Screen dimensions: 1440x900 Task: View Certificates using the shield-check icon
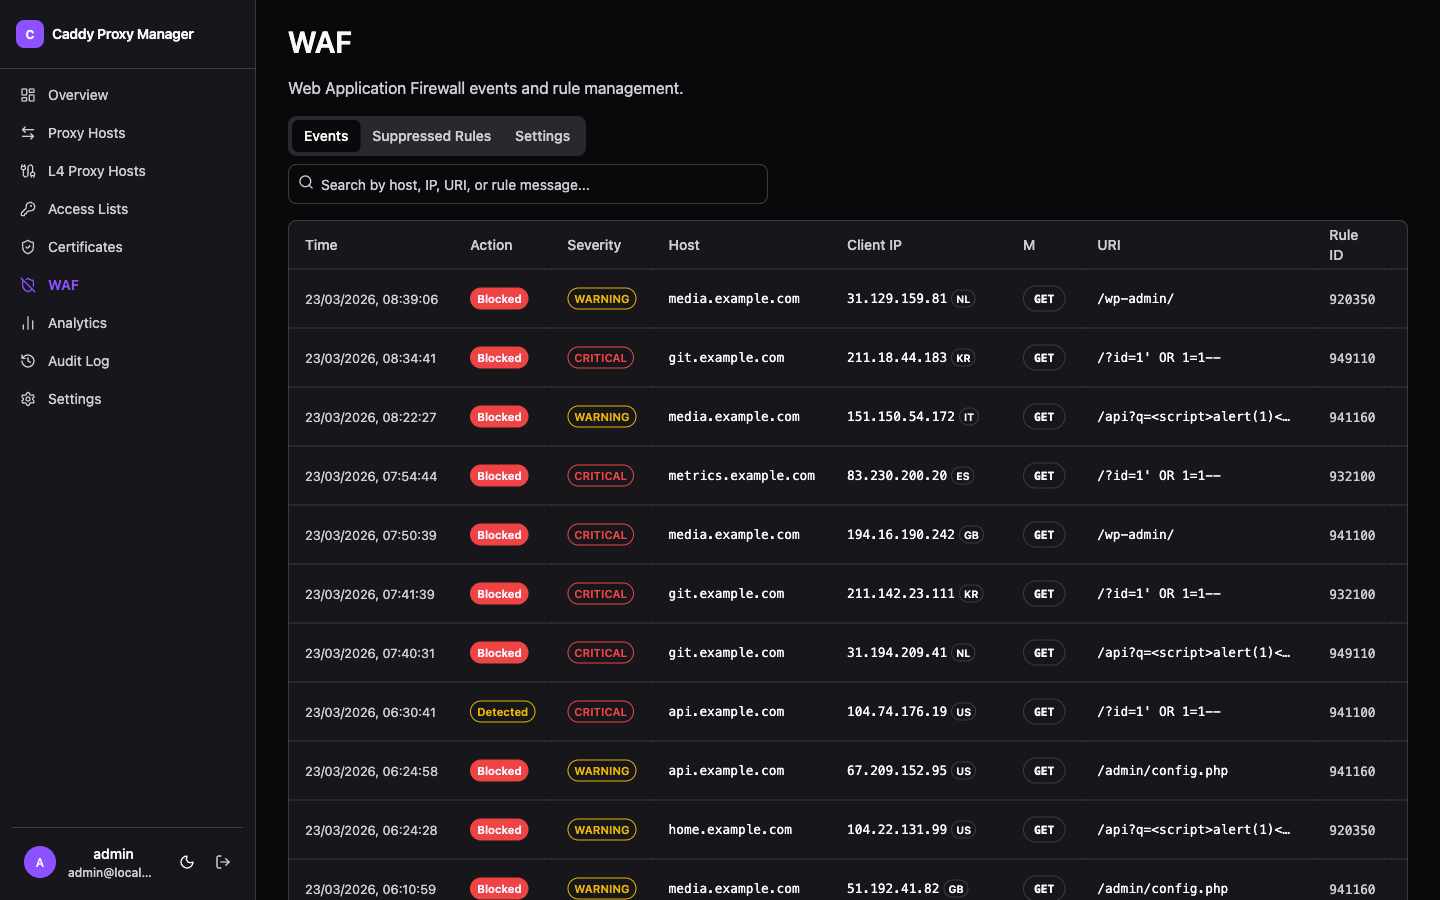pyautogui.click(x=28, y=247)
